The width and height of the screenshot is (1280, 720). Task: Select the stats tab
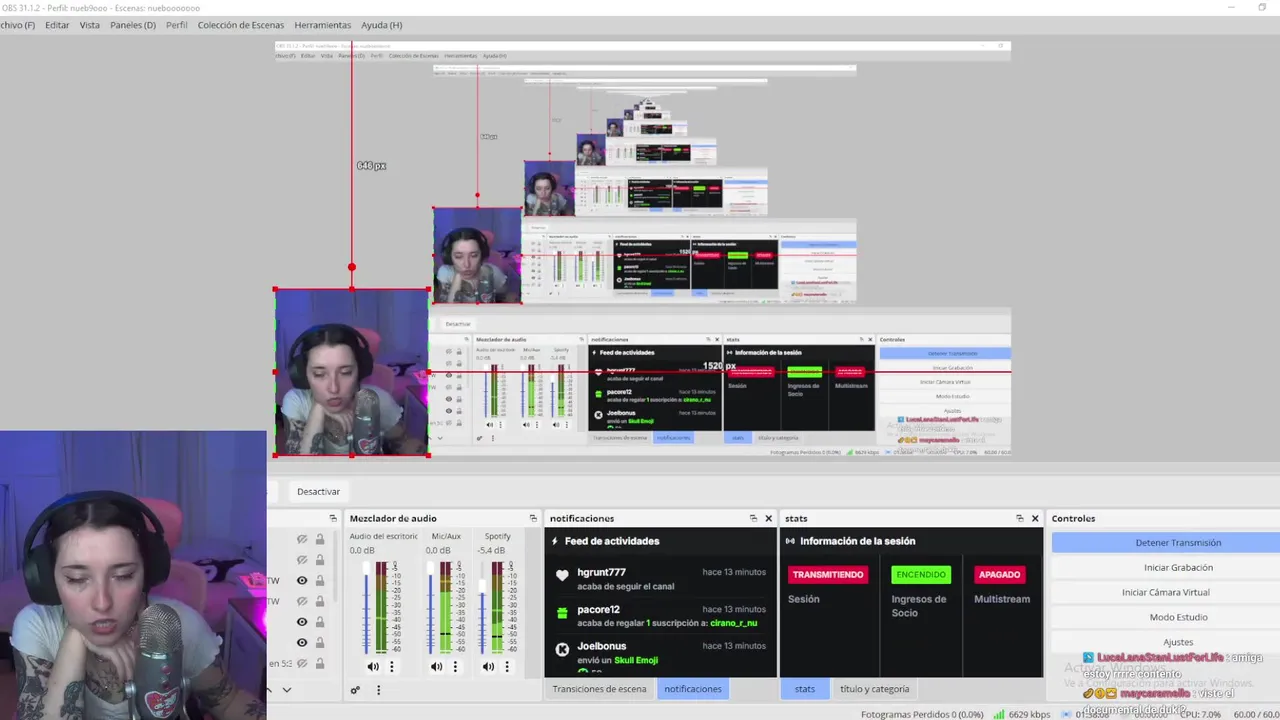805,689
